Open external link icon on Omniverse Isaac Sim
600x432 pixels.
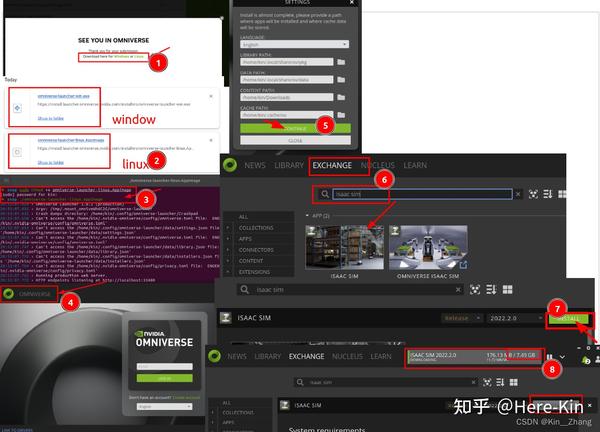pos(463,264)
